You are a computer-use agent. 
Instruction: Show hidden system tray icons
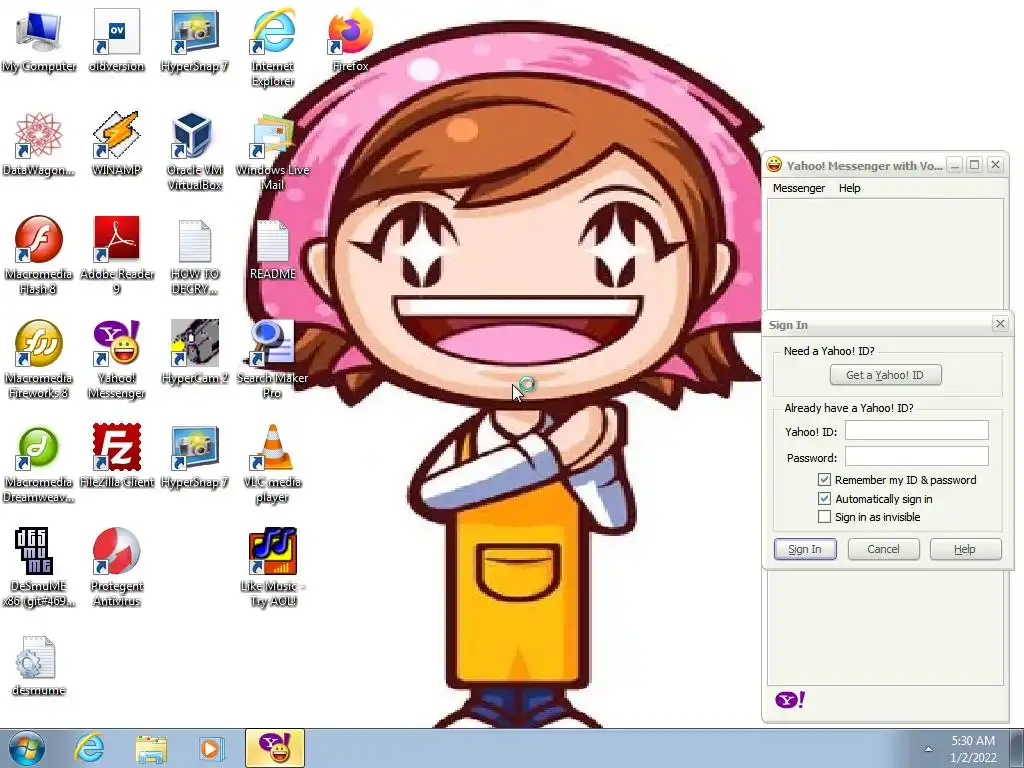pos(927,750)
